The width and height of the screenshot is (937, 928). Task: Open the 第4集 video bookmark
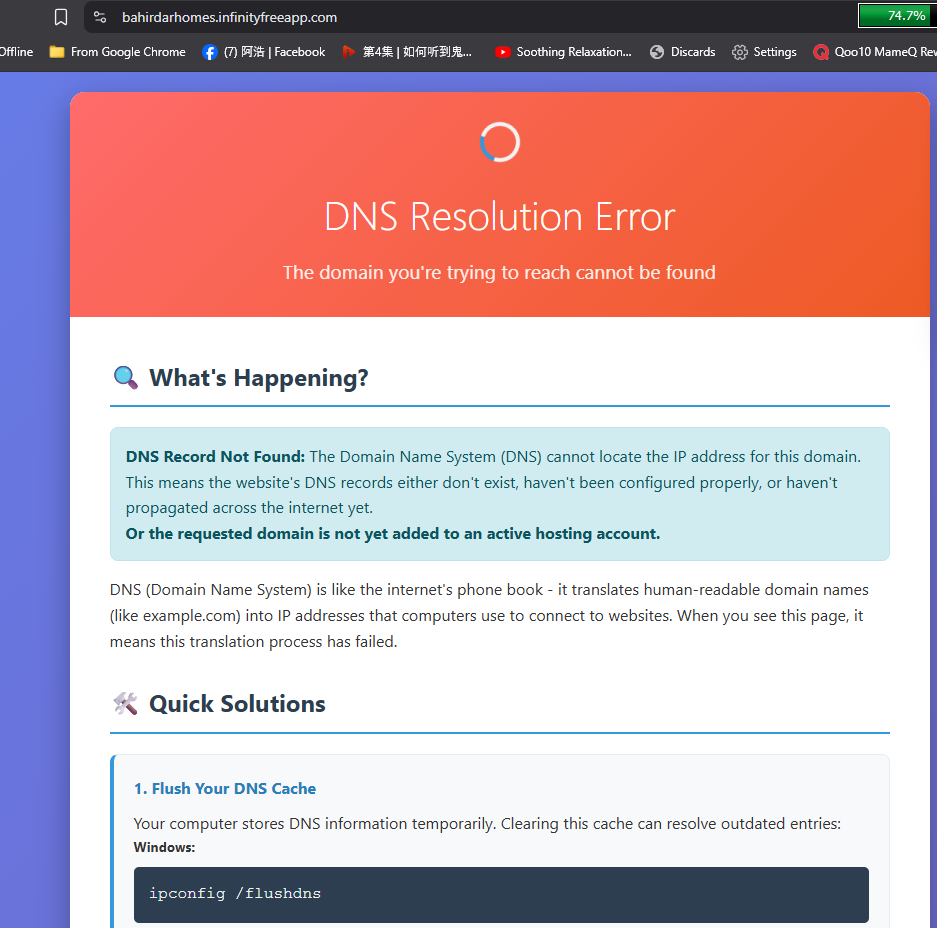click(x=417, y=52)
